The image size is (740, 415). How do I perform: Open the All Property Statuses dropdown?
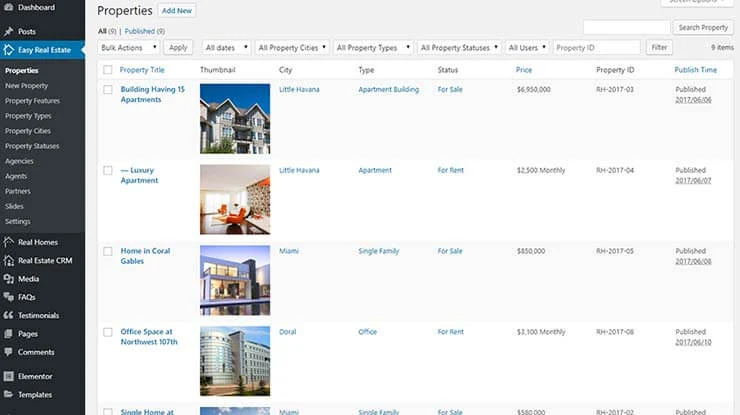point(459,48)
